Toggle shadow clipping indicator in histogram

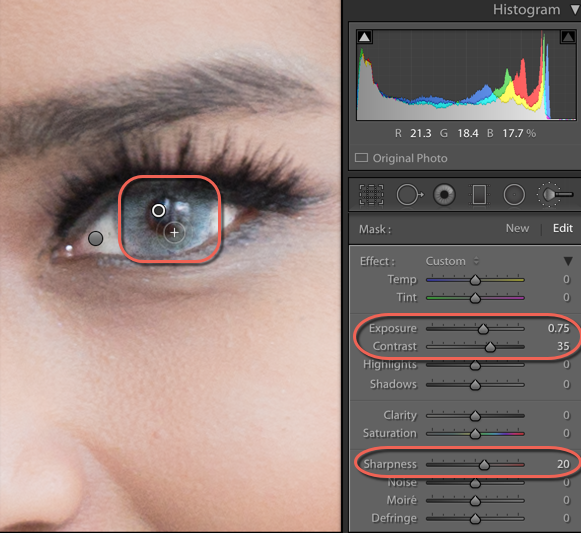pos(365,37)
